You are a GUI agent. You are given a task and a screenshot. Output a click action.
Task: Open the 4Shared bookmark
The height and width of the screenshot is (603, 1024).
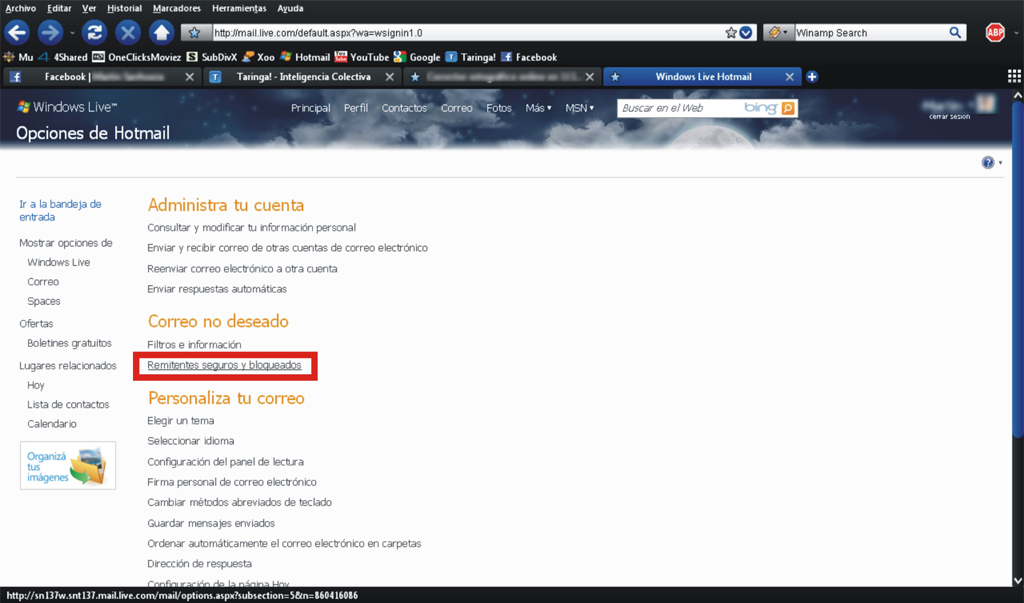pos(63,57)
